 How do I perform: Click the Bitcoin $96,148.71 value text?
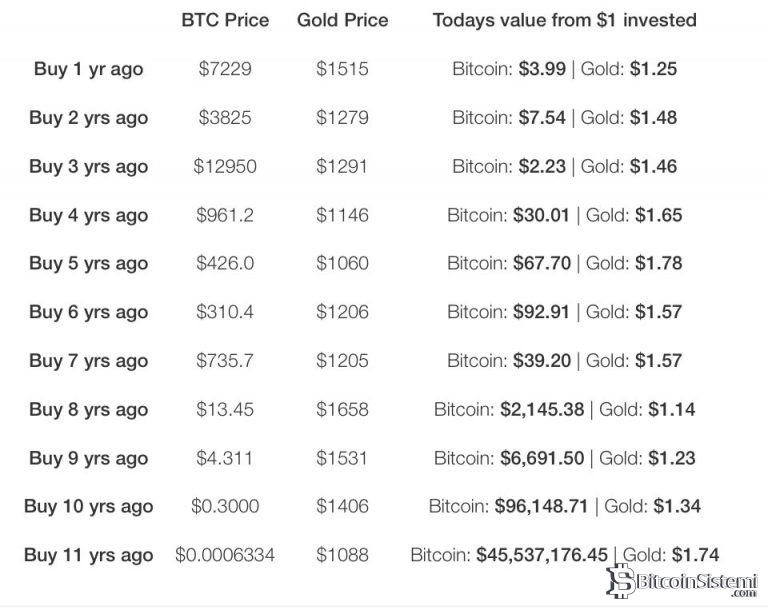[x=509, y=507]
